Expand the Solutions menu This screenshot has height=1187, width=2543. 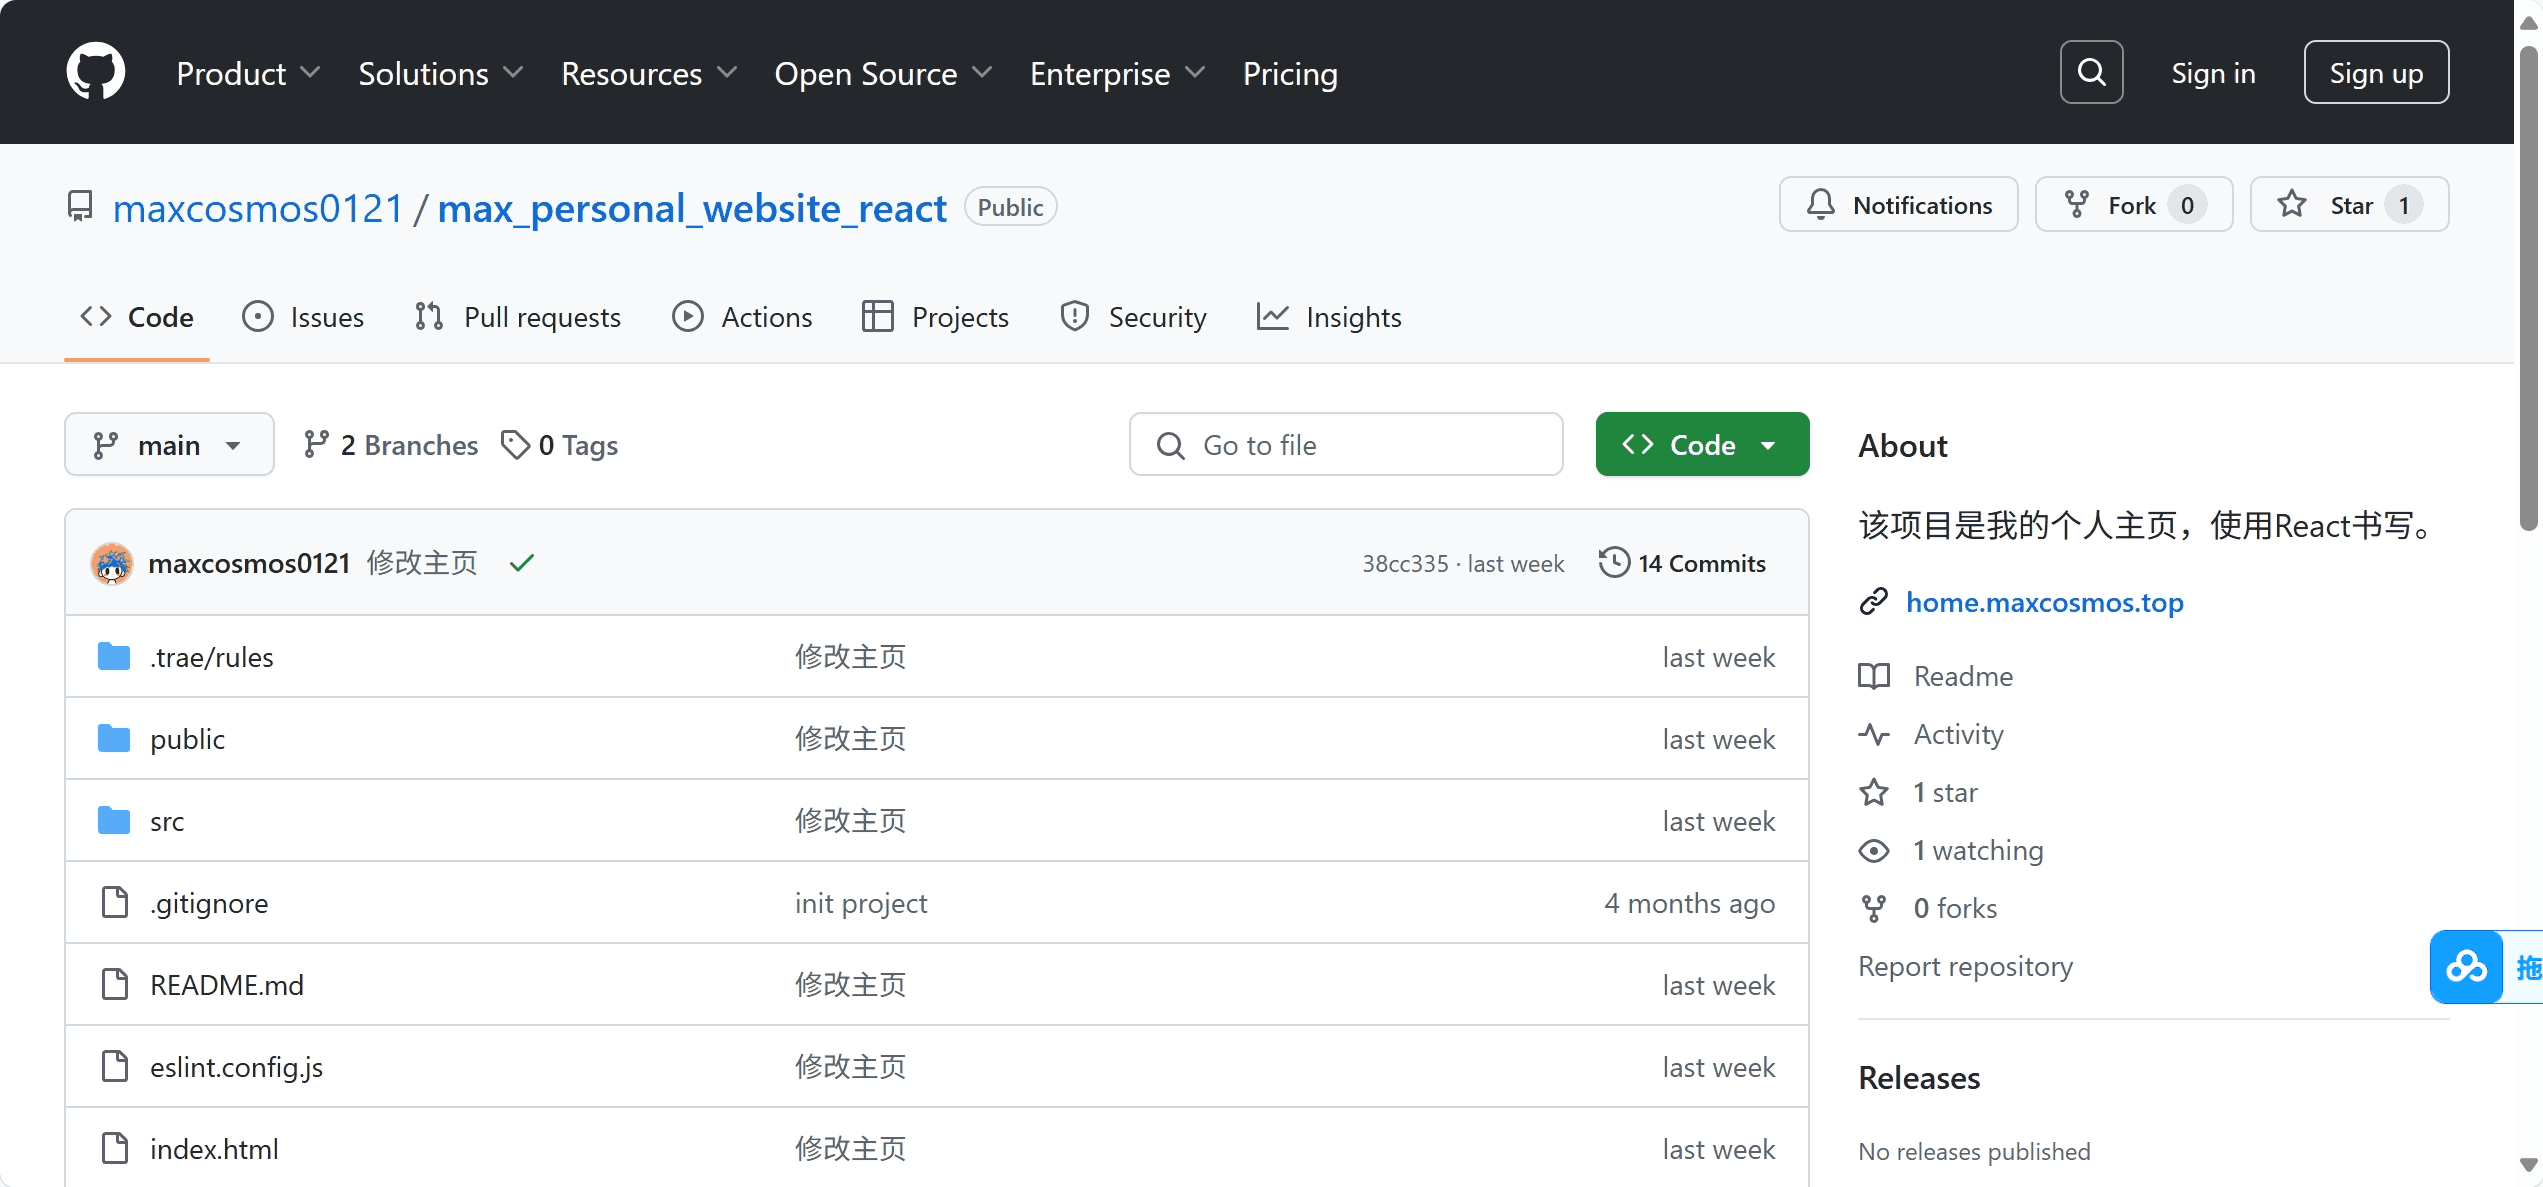point(440,73)
